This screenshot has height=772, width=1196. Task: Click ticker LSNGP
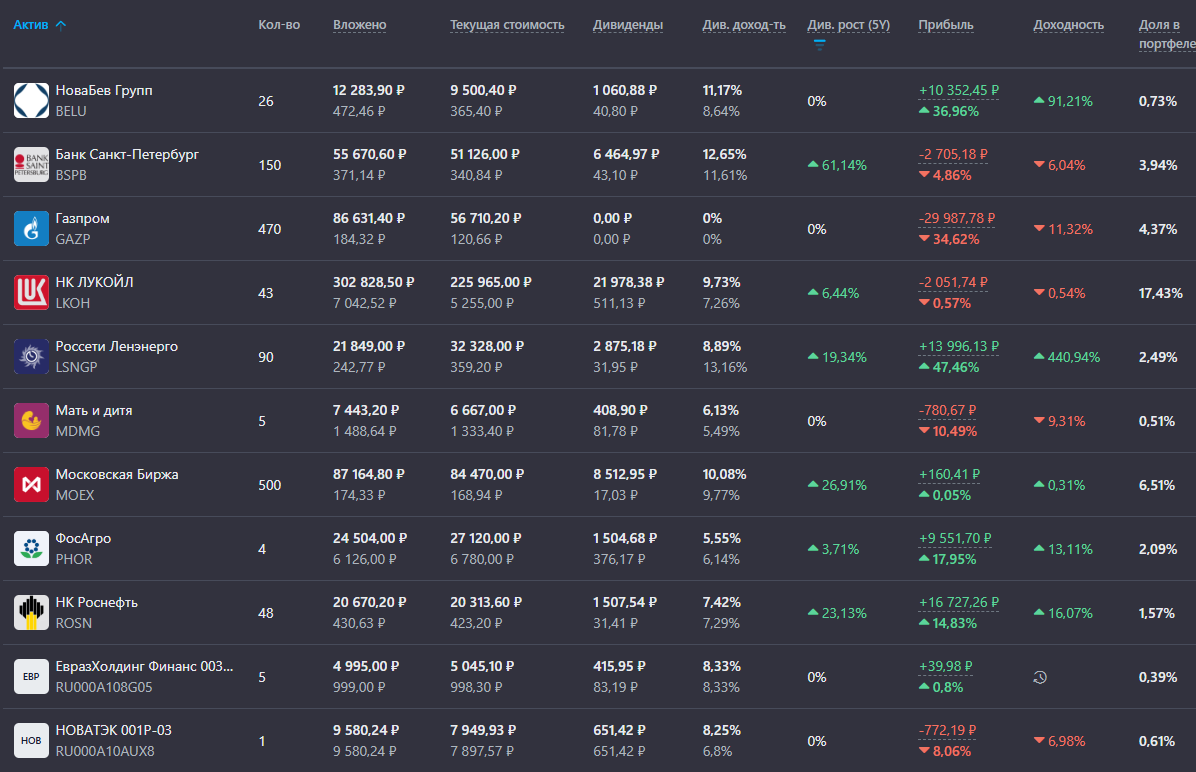76,367
